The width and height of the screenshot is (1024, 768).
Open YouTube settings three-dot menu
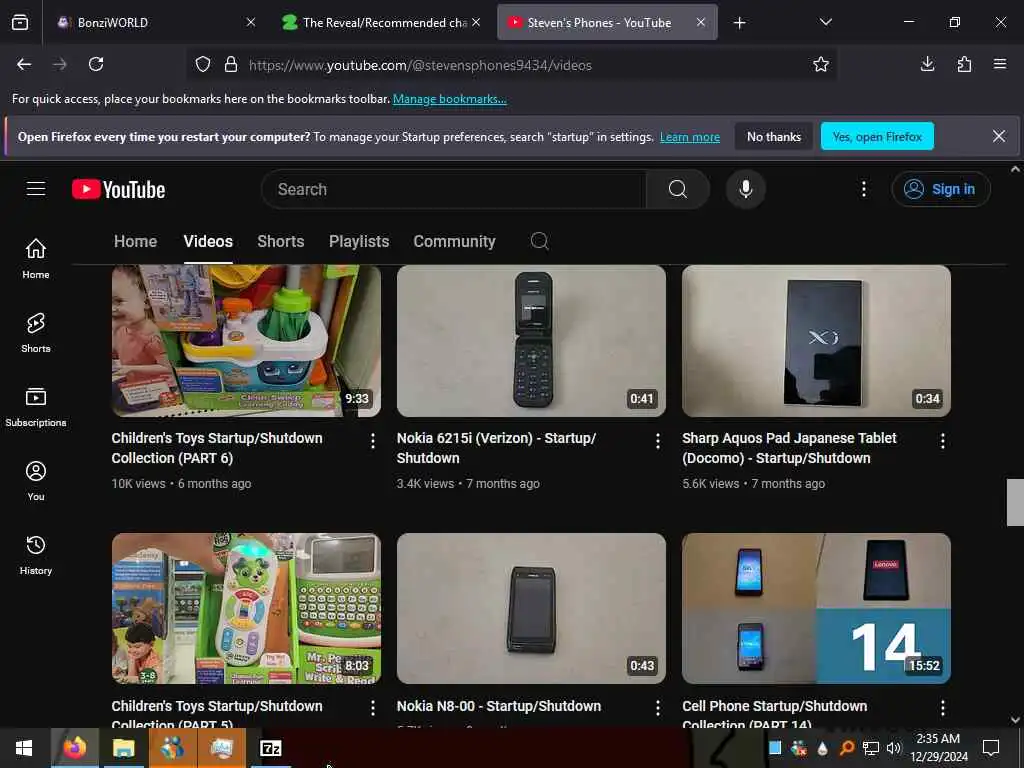coord(863,189)
